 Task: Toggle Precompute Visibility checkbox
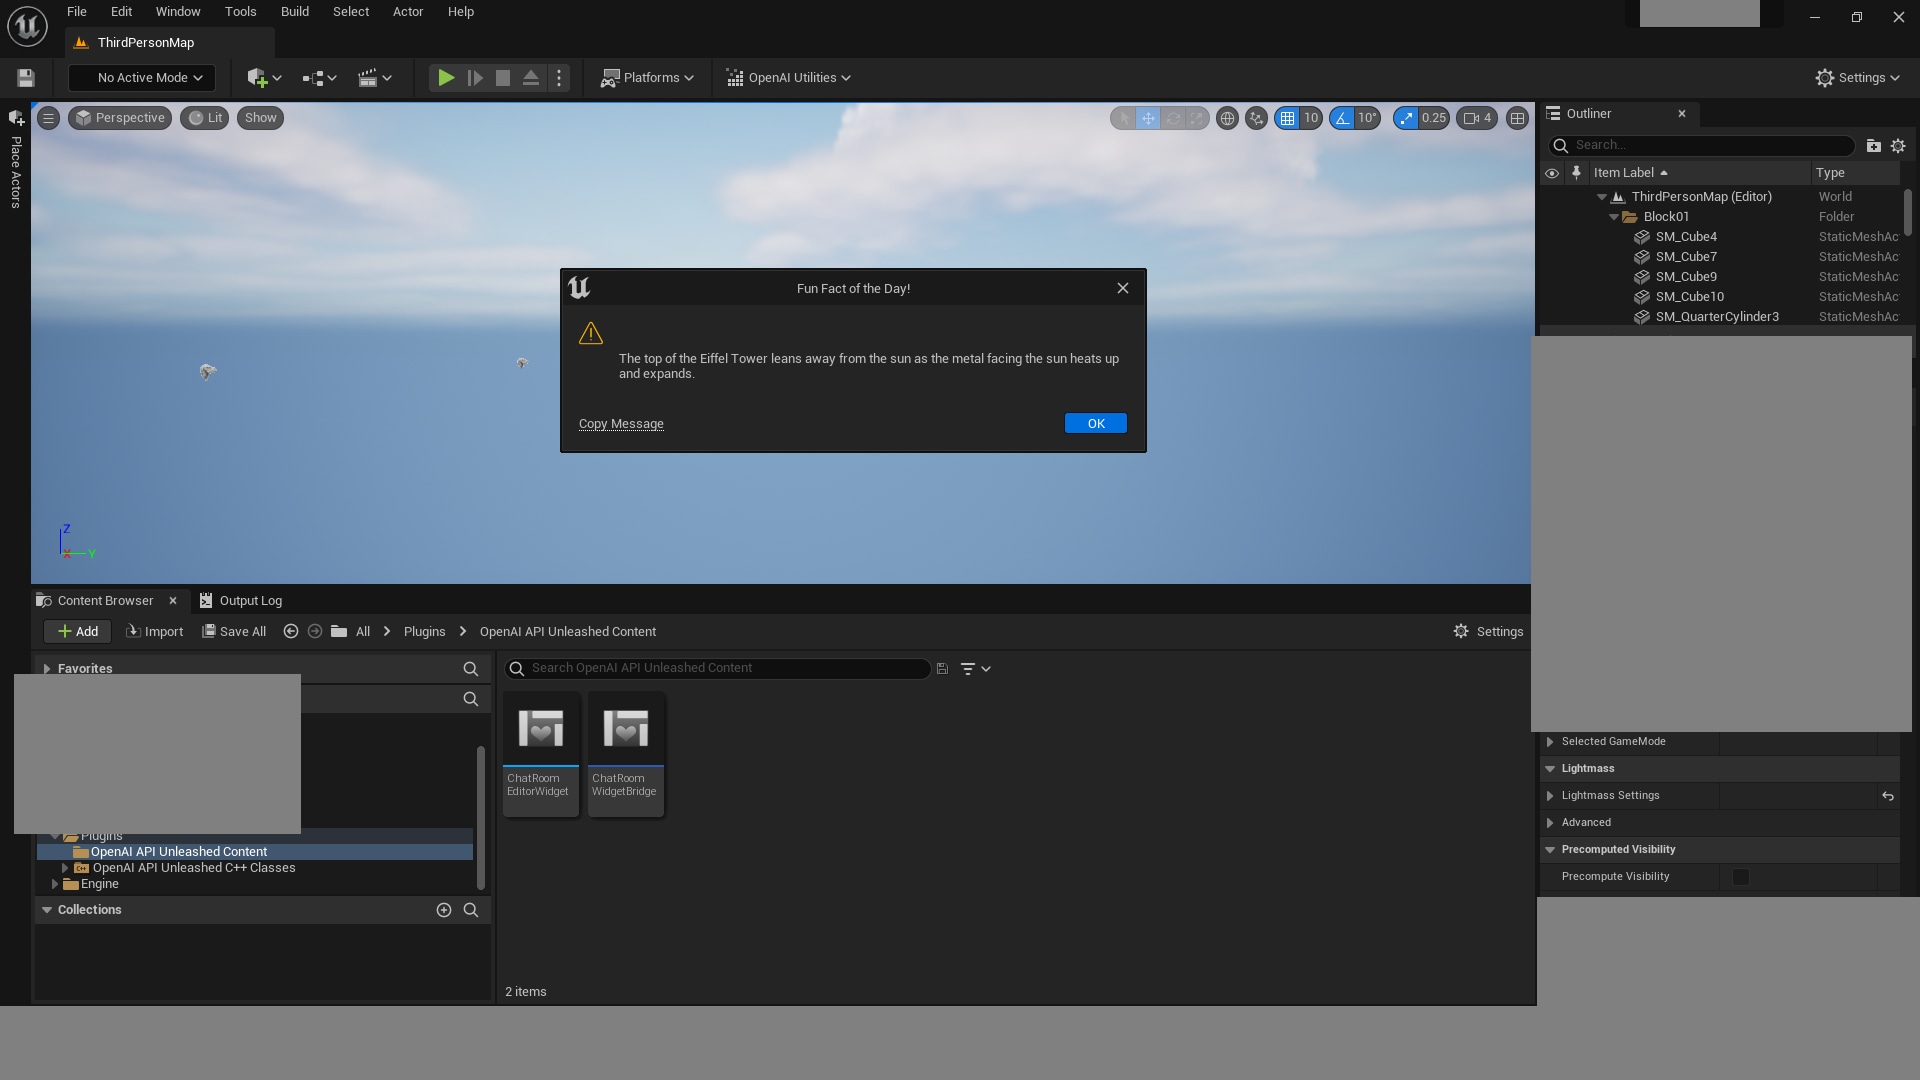pos(1741,877)
